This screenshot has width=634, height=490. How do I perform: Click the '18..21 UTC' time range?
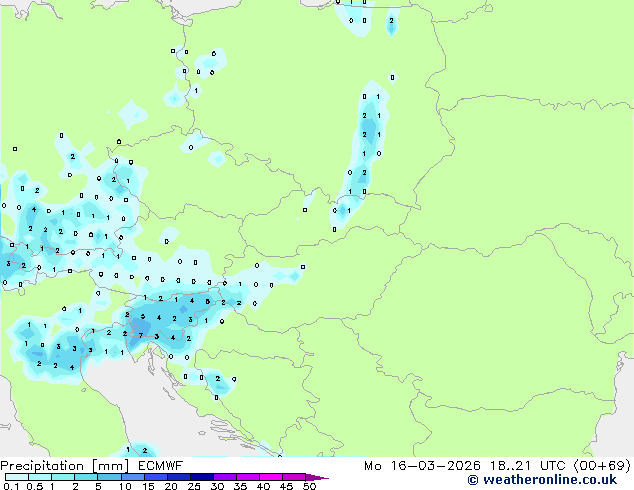pos(527,466)
